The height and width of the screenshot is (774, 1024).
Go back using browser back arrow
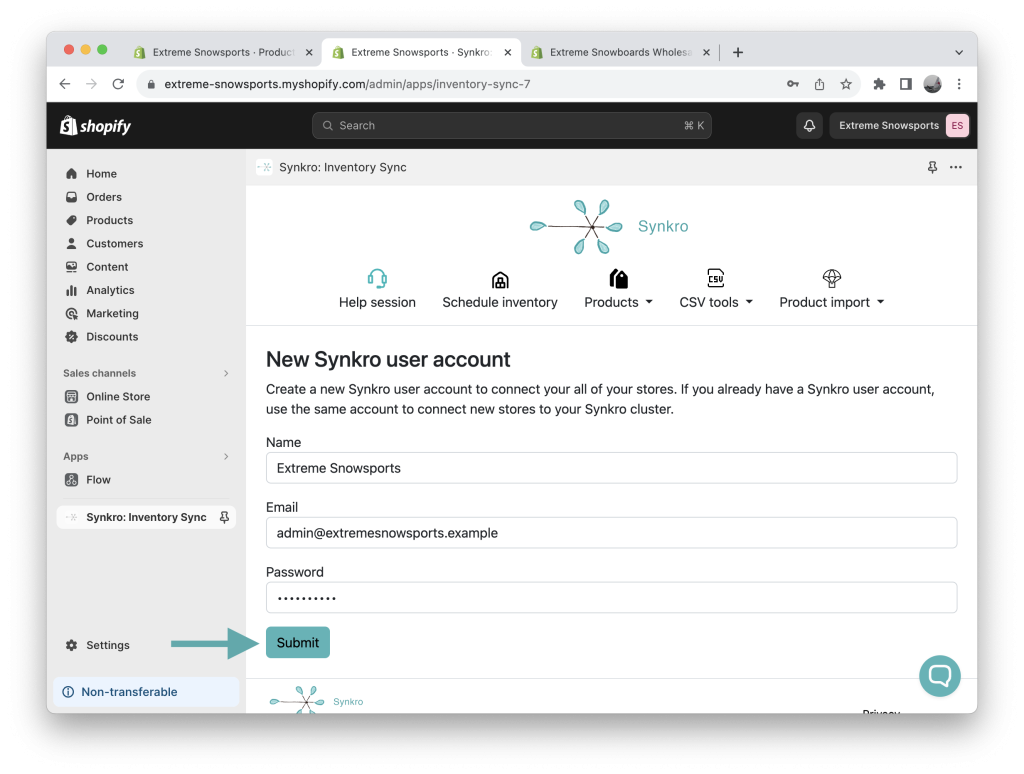point(65,84)
